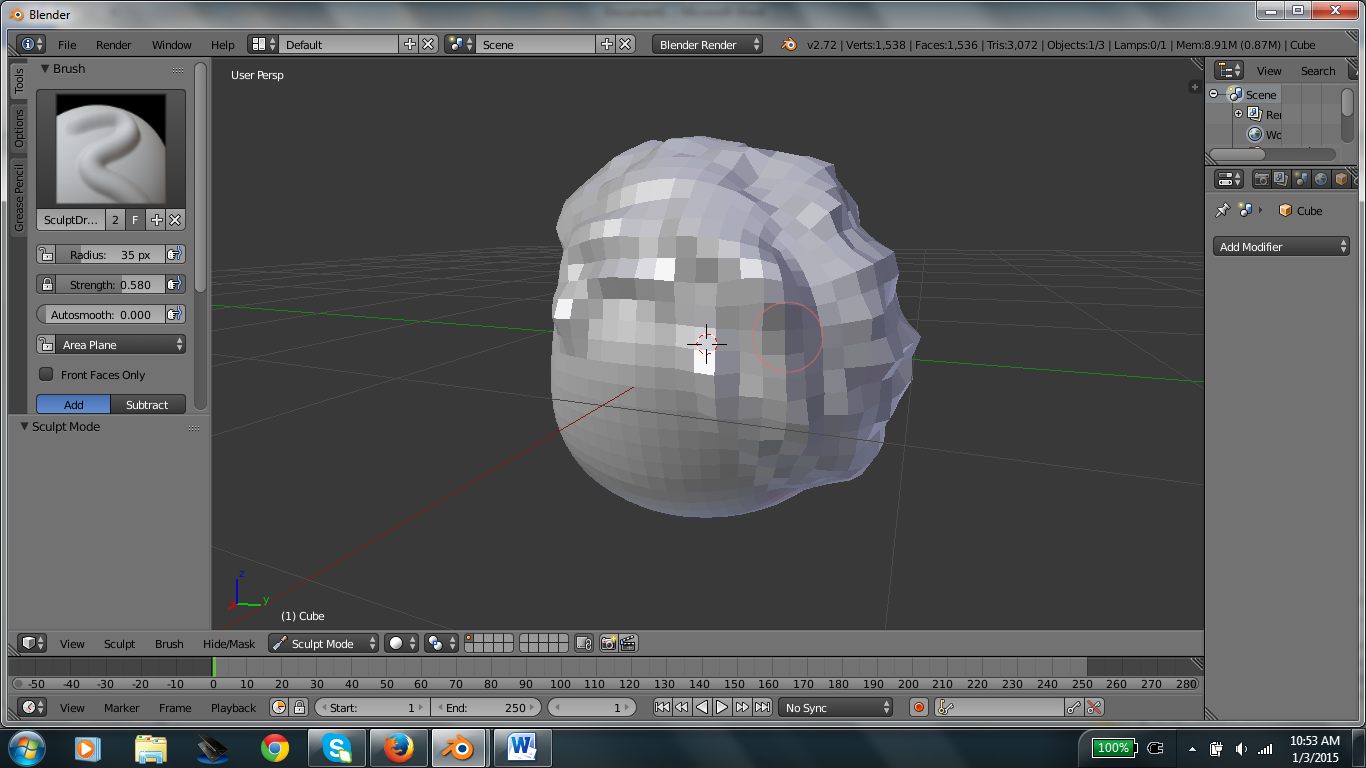Toggle unified strength lock icon
The width and height of the screenshot is (1366, 768).
[46, 285]
